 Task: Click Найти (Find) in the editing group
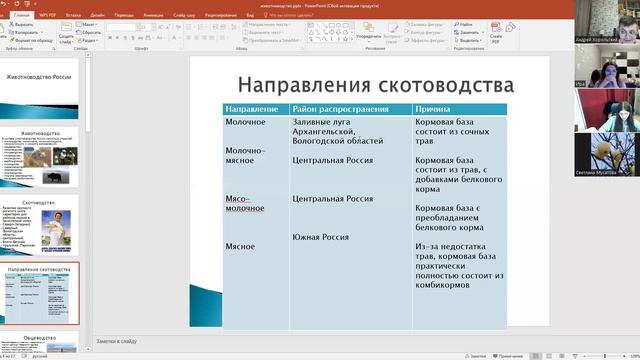463,24
